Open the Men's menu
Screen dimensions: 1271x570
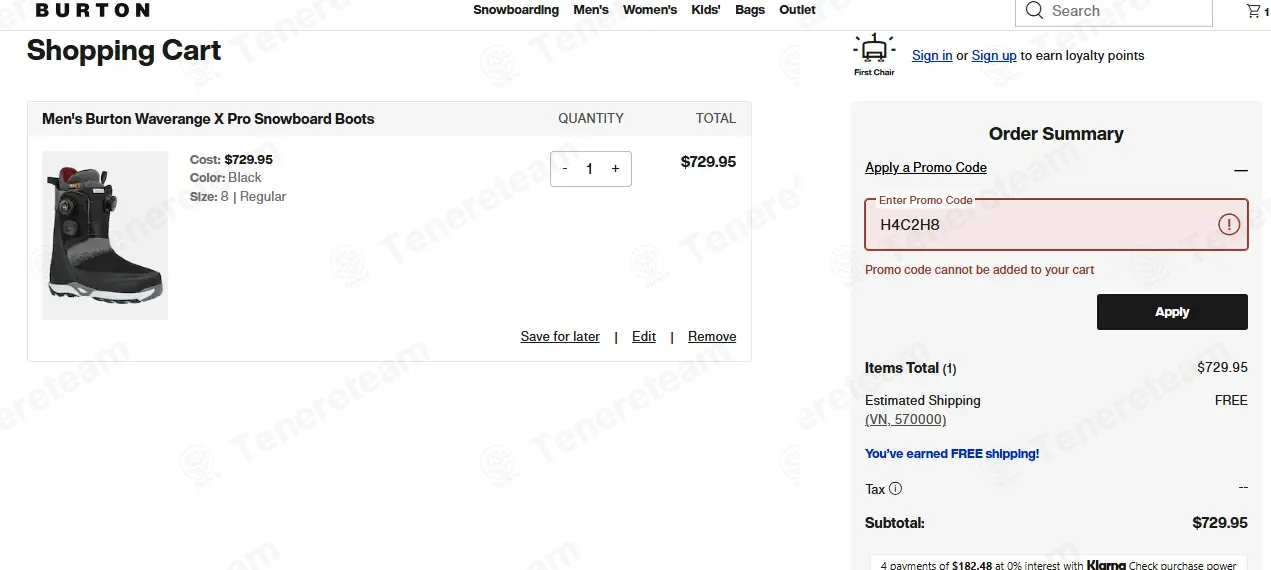pyautogui.click(x=591, y=10)
